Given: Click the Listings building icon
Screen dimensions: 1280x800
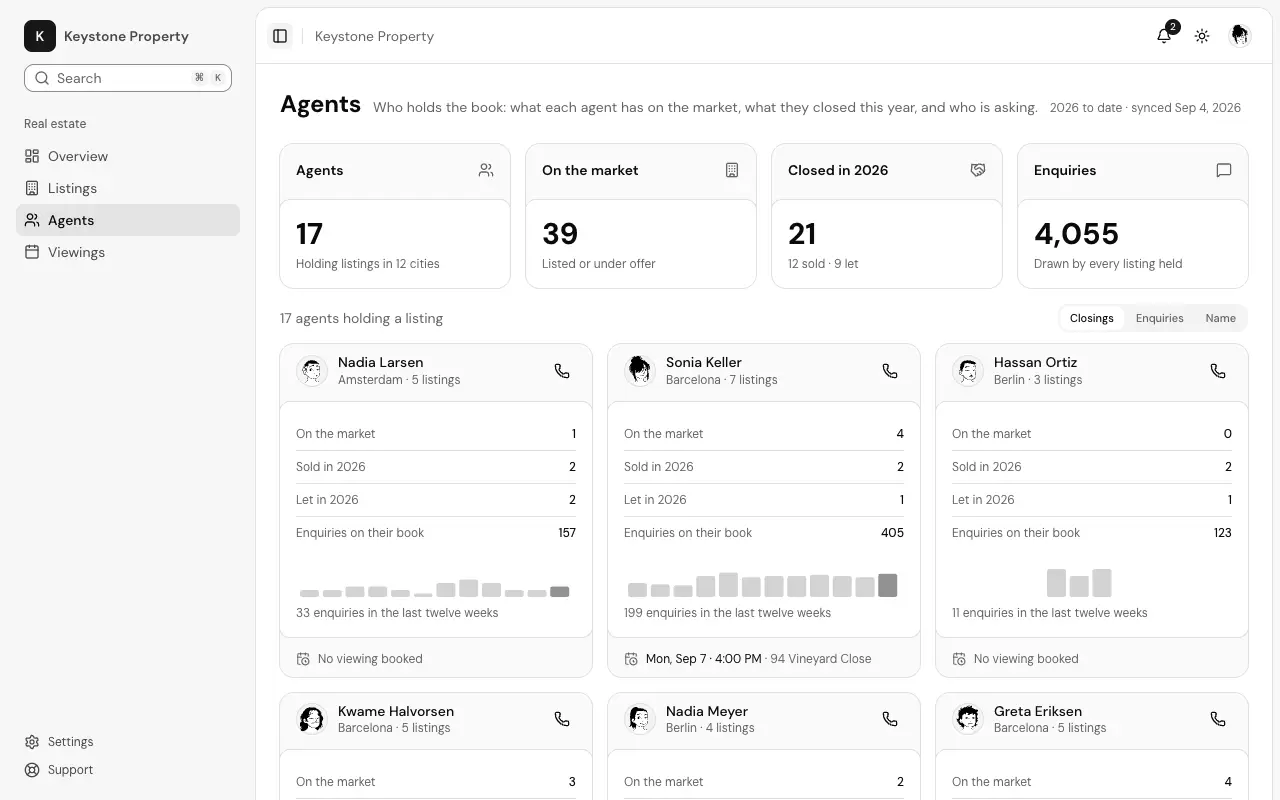Looking at the screenshot, I should tap(32, 188).
